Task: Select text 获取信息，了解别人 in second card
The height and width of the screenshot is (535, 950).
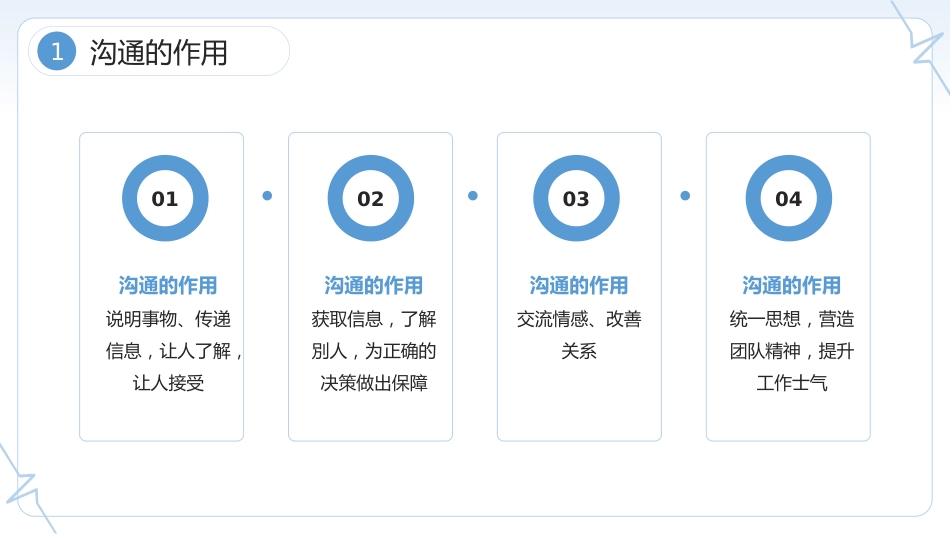Action: (373, 334)
